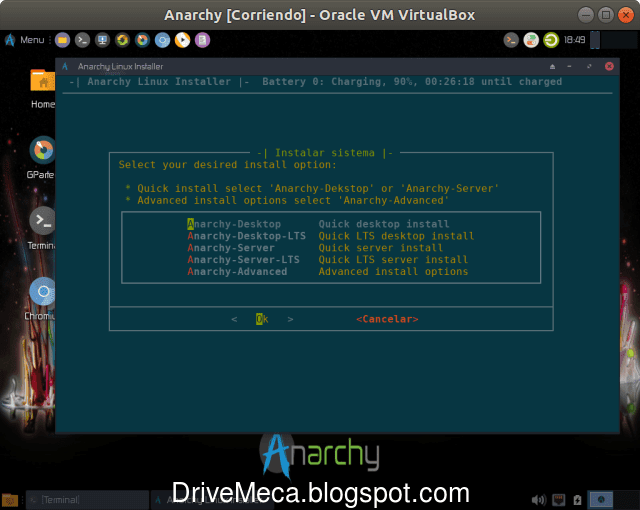Viewport: 640px width, 510px height.
Task: Open the file manager panel icon
Action: (x=62, y=40)
